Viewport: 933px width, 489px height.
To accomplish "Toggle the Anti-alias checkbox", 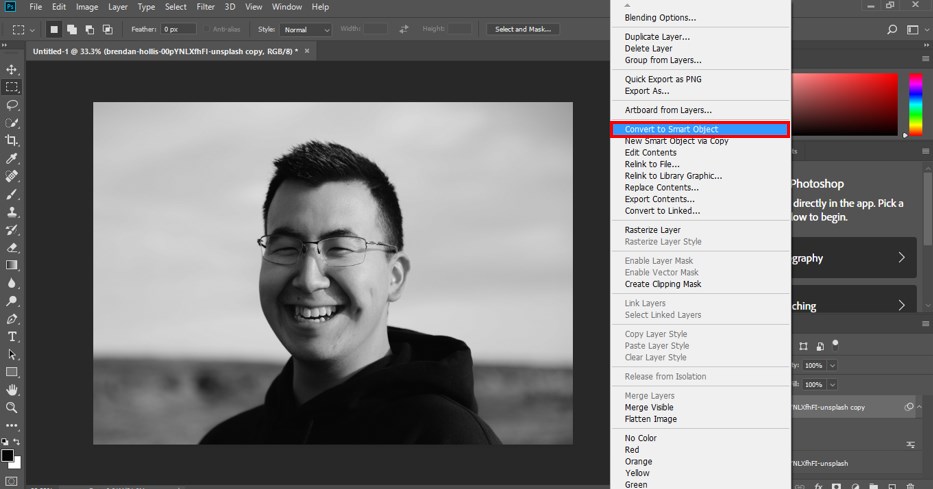I will [206, 29].
